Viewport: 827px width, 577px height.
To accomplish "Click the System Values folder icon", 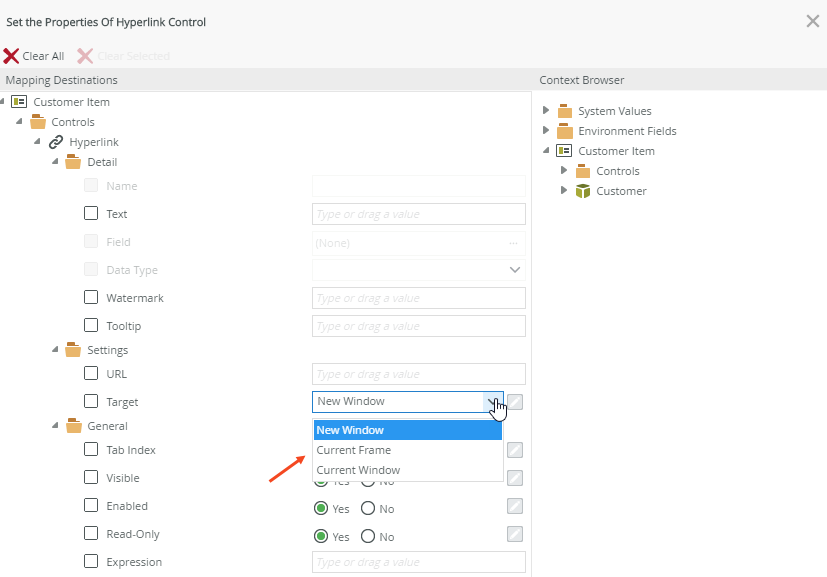I will point(564,111).
